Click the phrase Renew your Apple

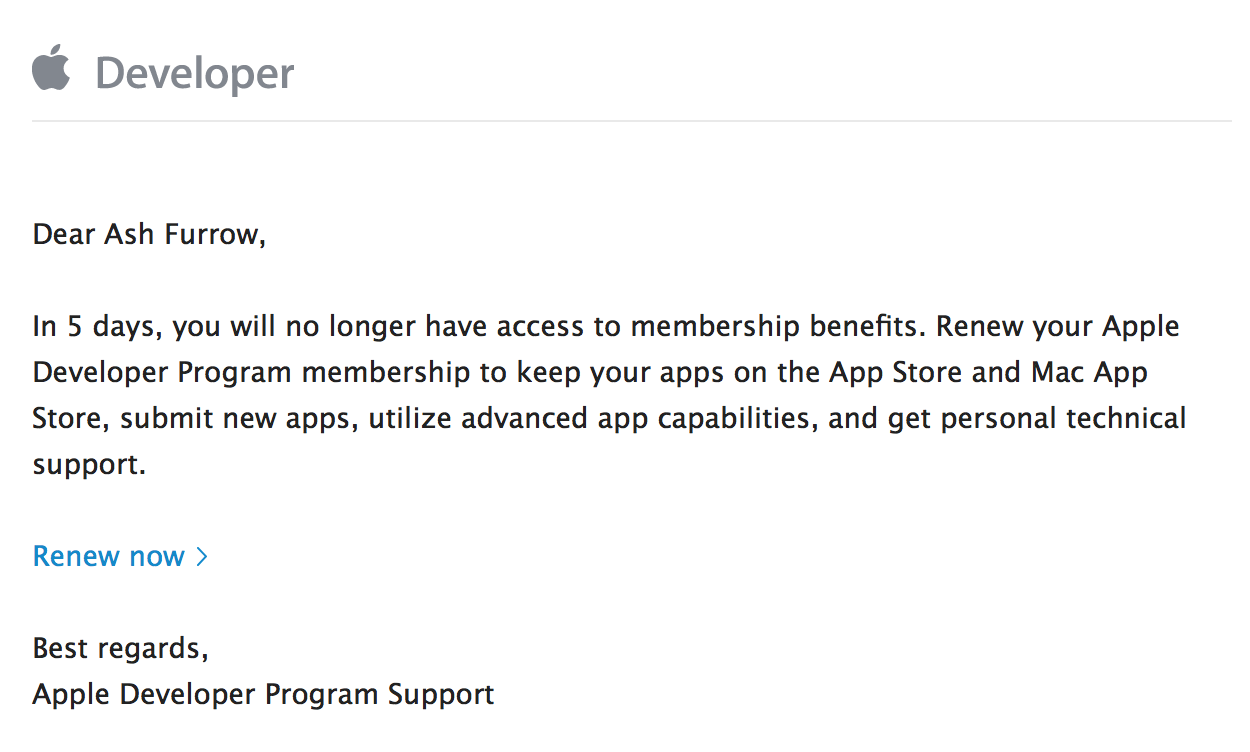point(1058,326)
